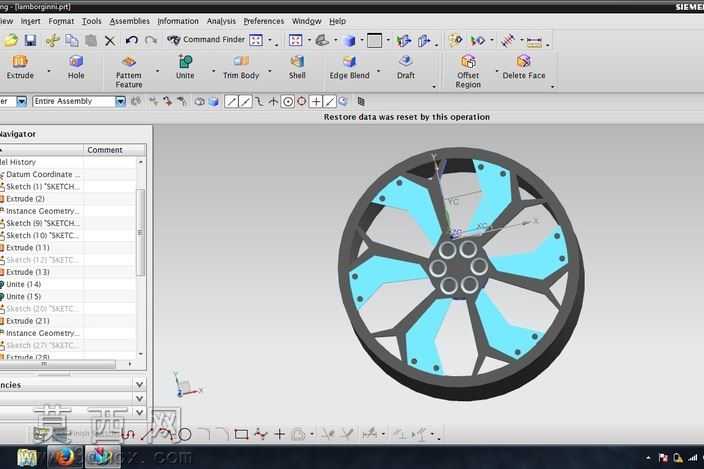Click the Delete X icon

110,41
